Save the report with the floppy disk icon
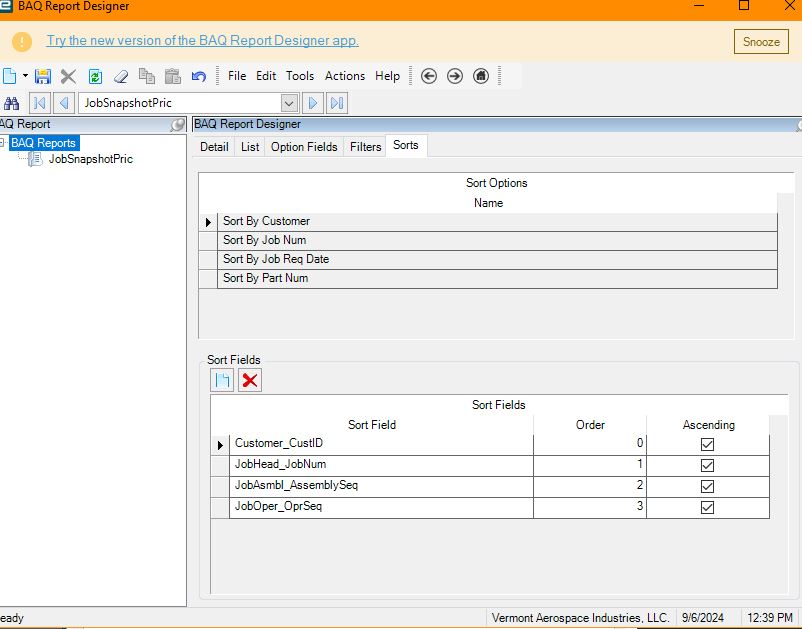The width and height of the screenshot is (802, 629). [x=43, y=76]
